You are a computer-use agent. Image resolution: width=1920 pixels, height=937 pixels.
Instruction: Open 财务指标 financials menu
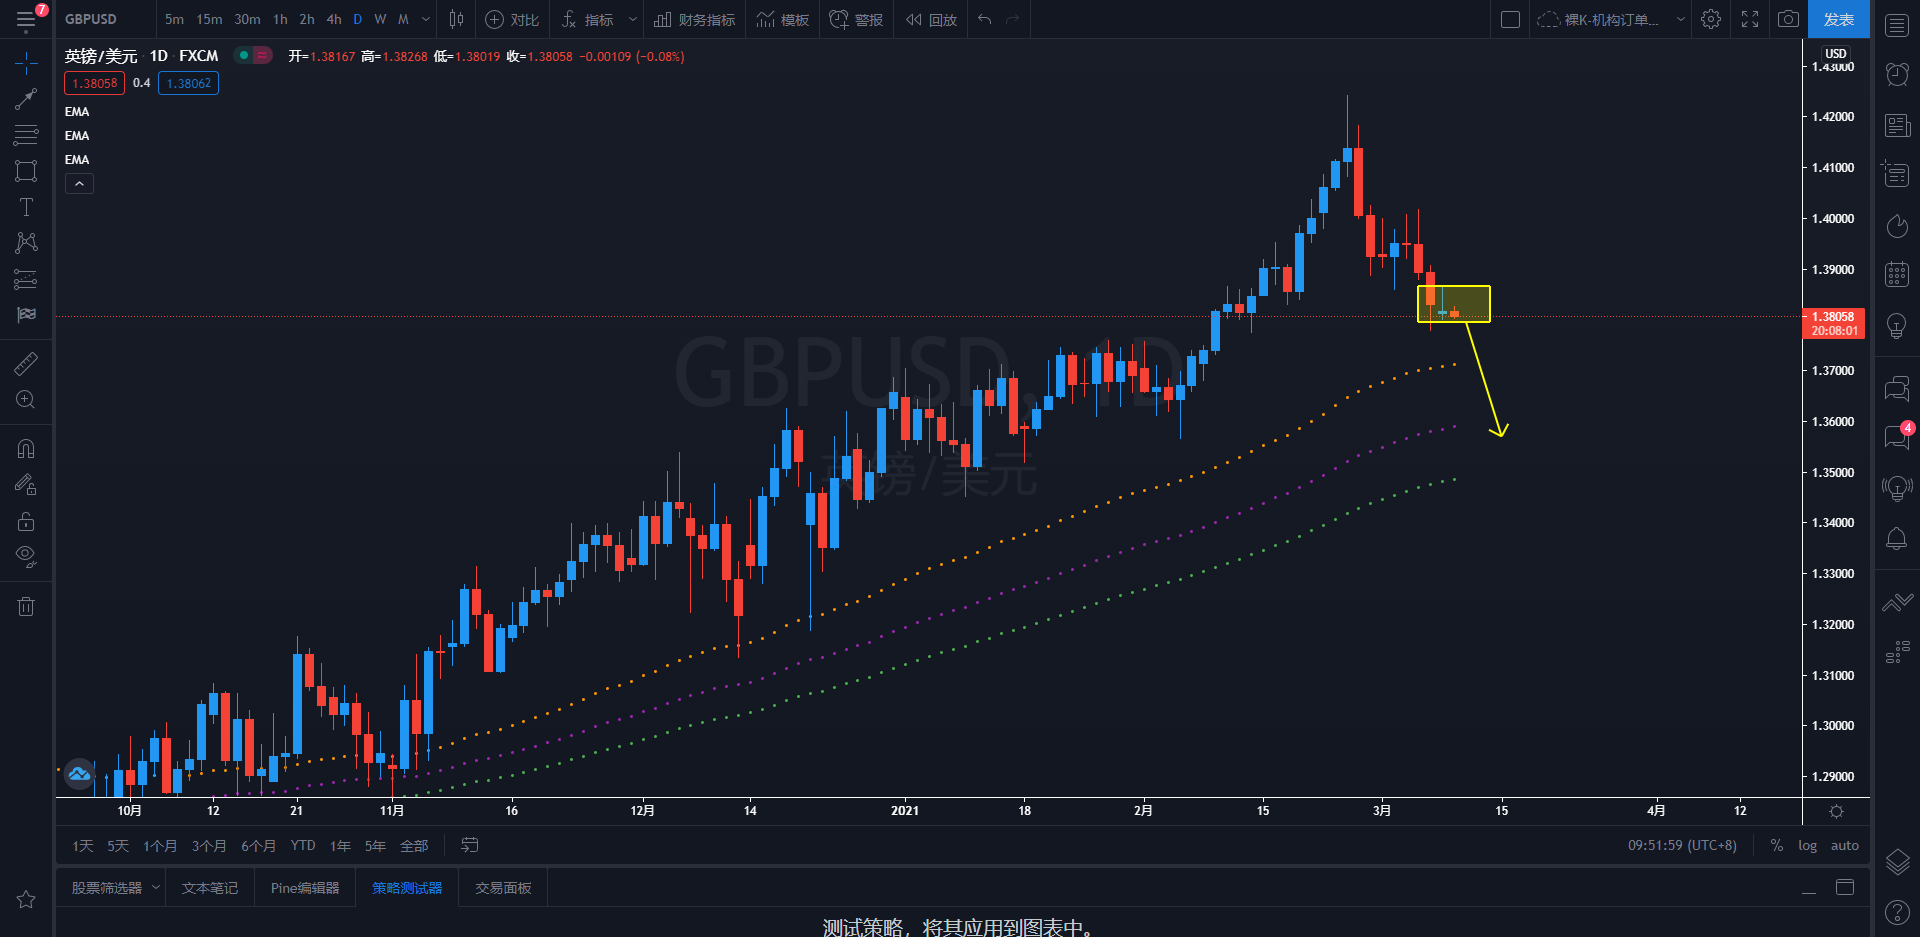tap(694, 19)
